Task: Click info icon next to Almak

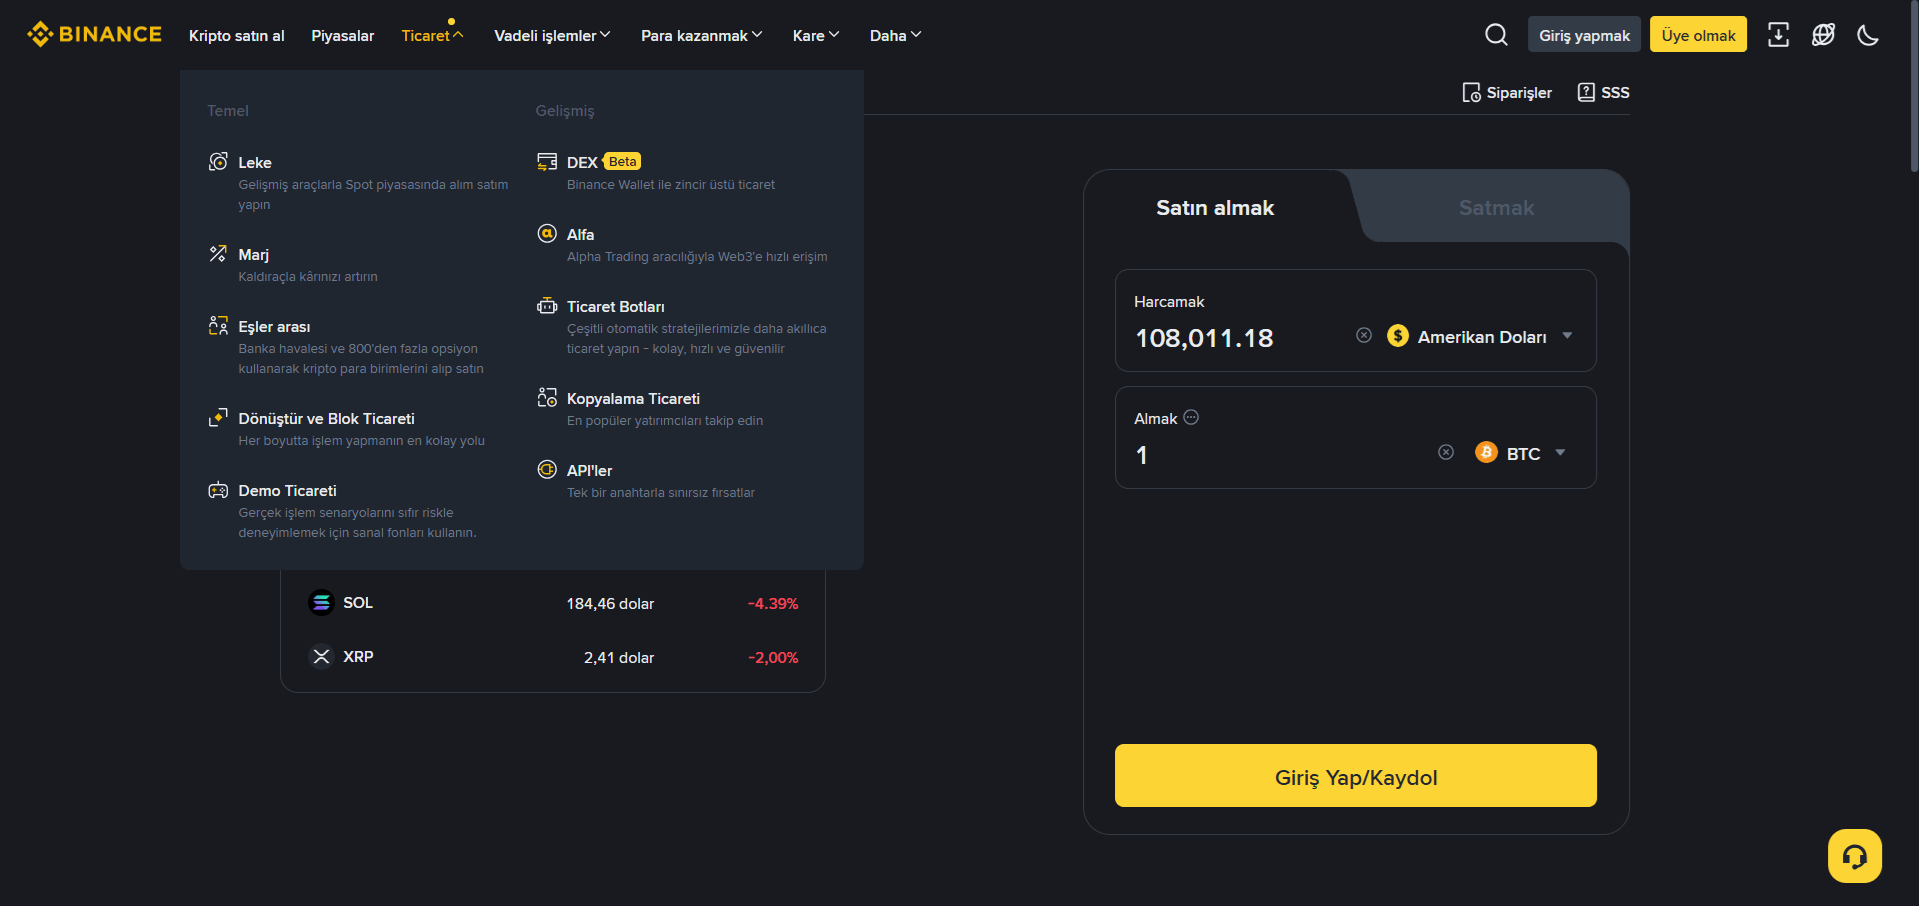Action: pyautogui.click(x=1191, y=418)
